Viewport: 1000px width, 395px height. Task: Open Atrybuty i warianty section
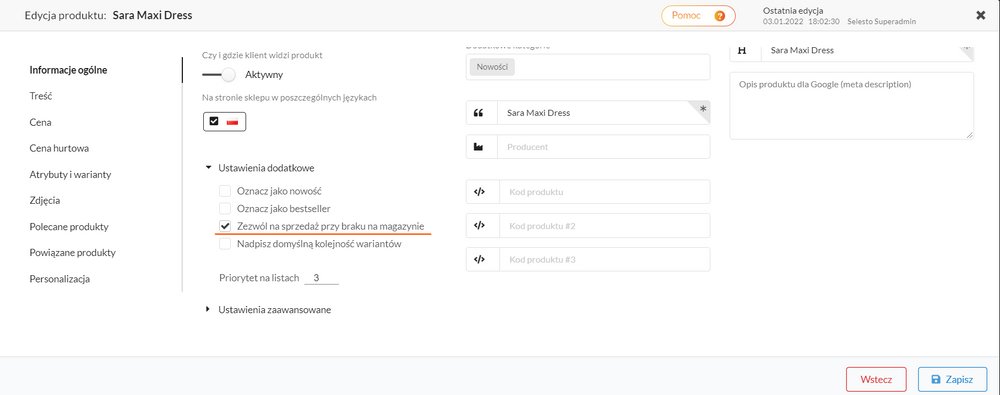pyautogui.click(x=71, y=174)
